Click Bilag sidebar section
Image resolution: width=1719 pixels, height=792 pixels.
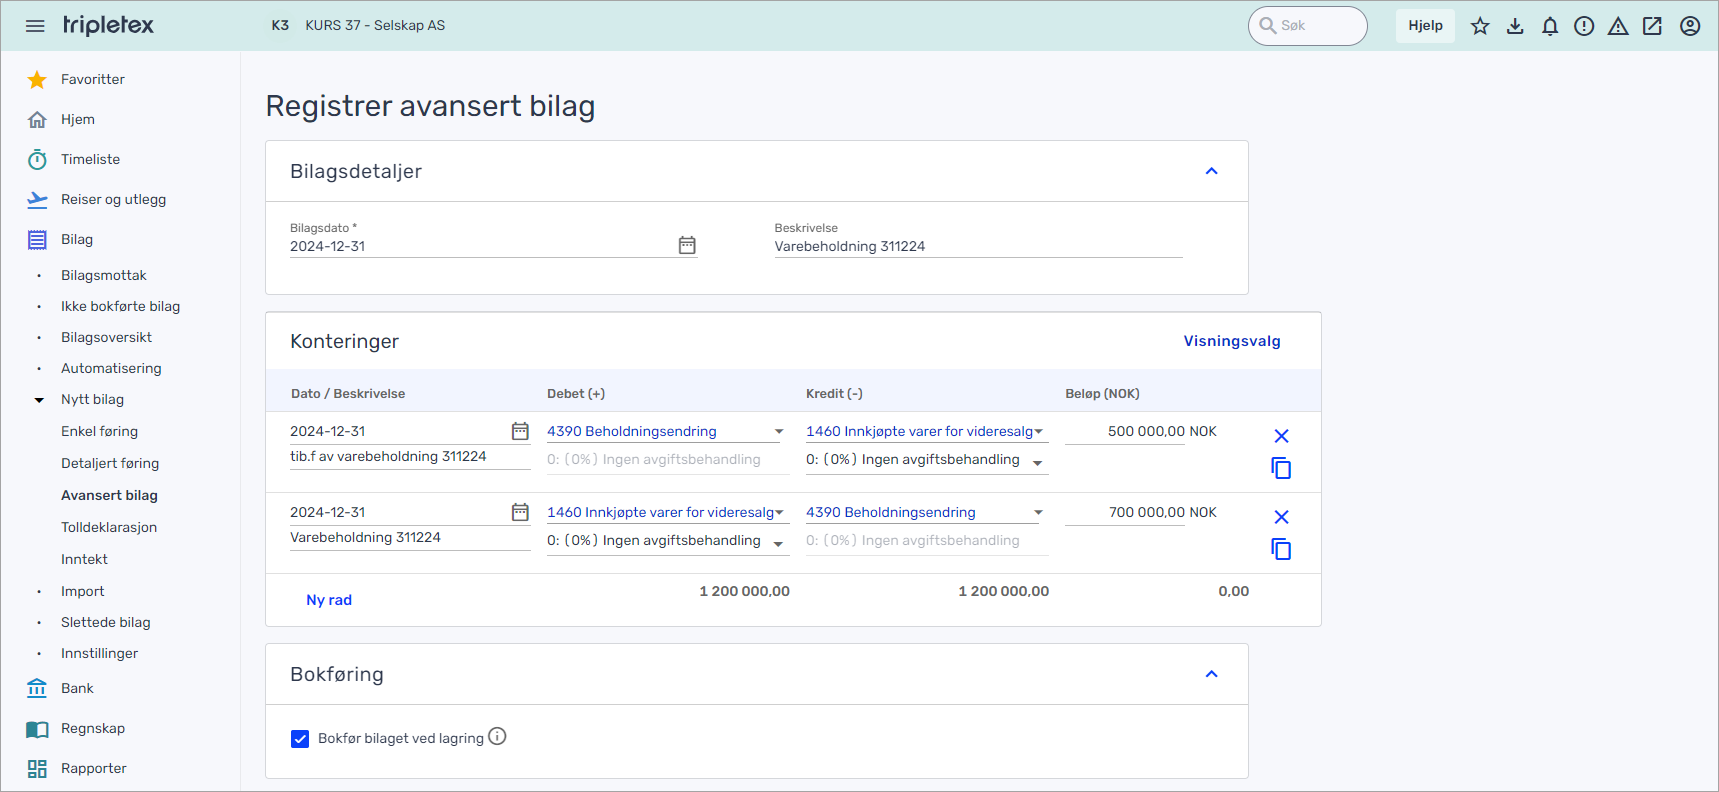pos(76,239)
